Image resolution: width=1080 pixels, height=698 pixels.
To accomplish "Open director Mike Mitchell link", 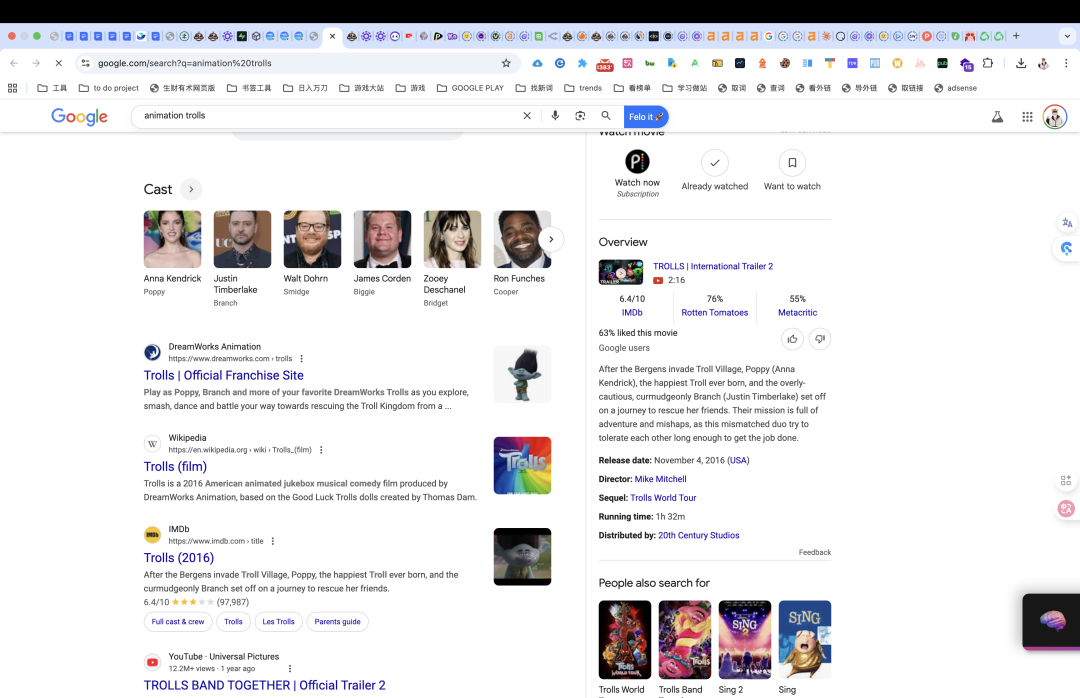I will tap(661, 479).
